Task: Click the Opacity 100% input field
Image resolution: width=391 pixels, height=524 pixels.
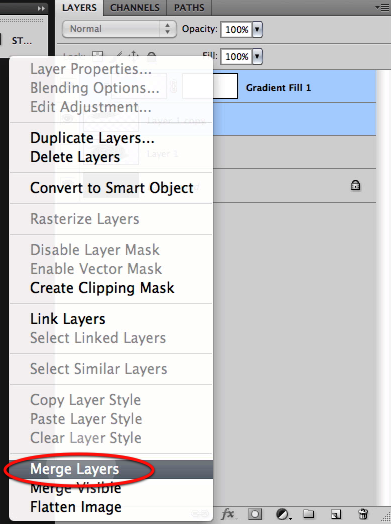Action: [237, 29]
